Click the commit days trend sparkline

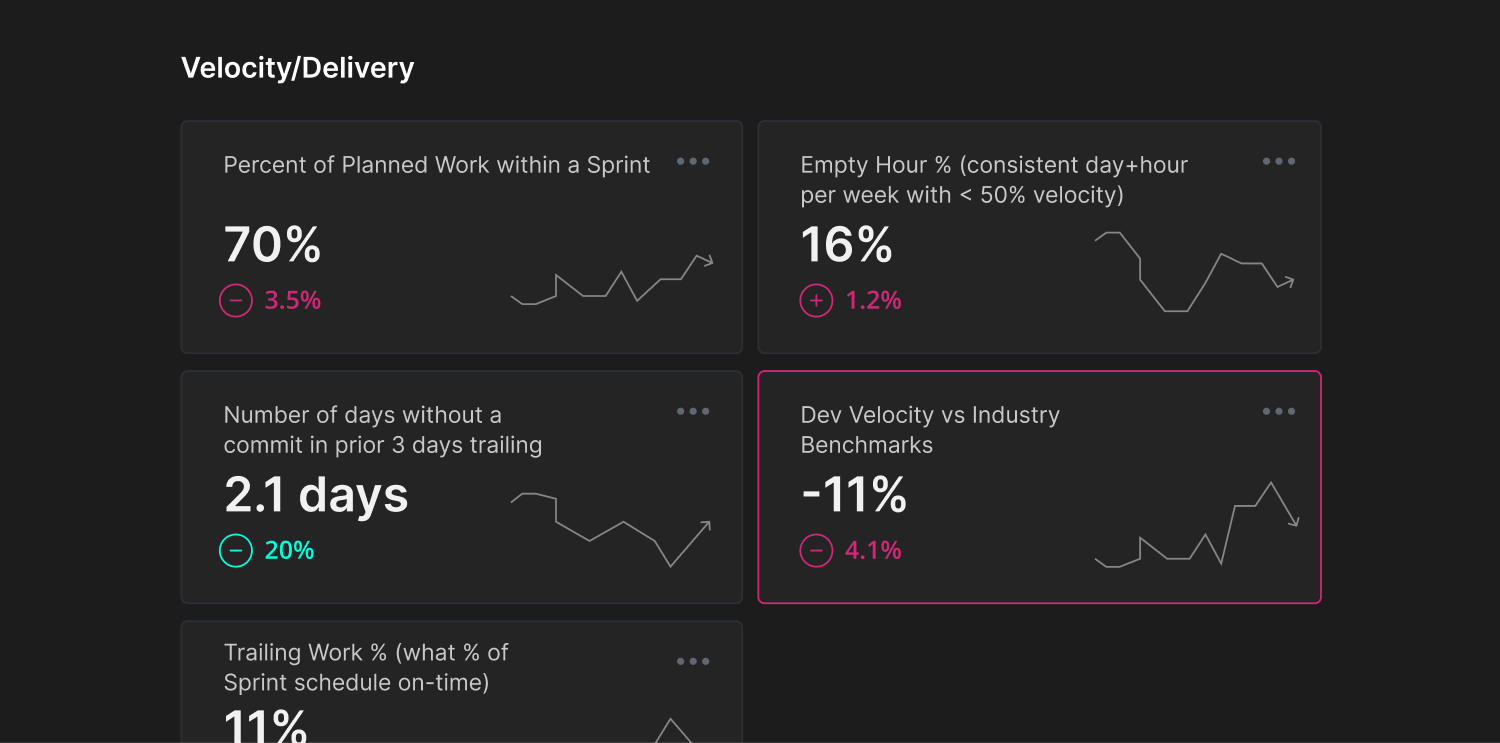tap(611, 528)
